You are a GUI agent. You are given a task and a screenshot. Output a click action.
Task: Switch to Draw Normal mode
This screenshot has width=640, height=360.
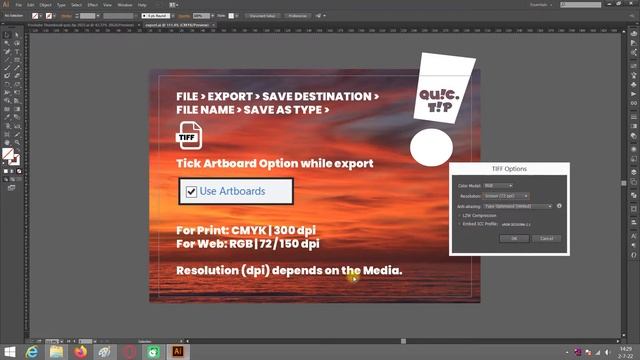[x=6, y=179]
